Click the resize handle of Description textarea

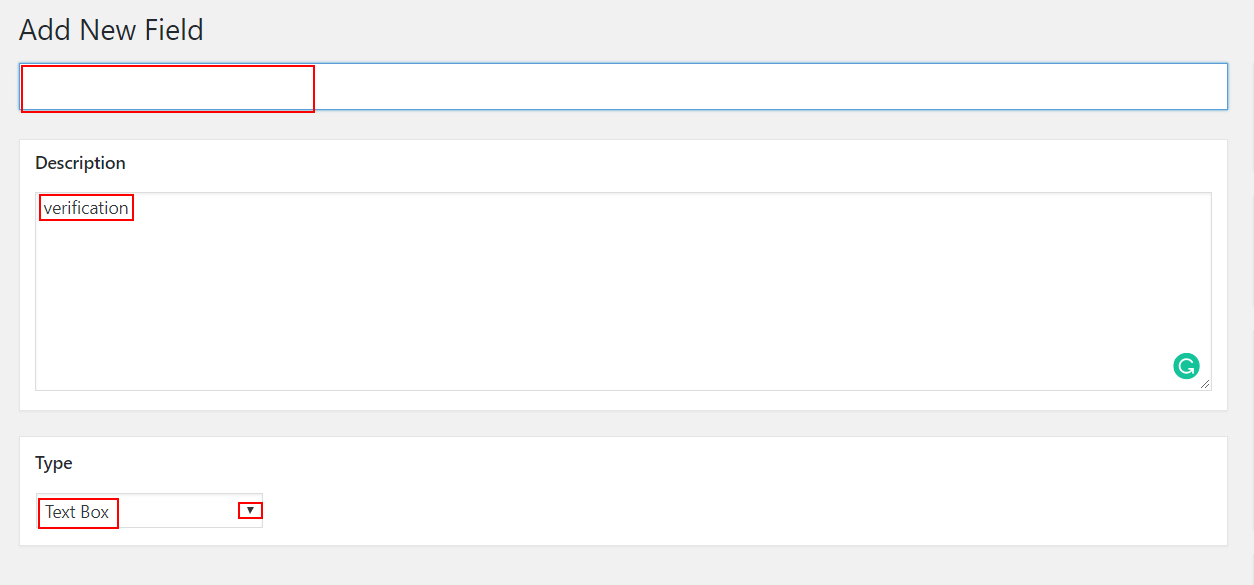tap(1205, 384)
